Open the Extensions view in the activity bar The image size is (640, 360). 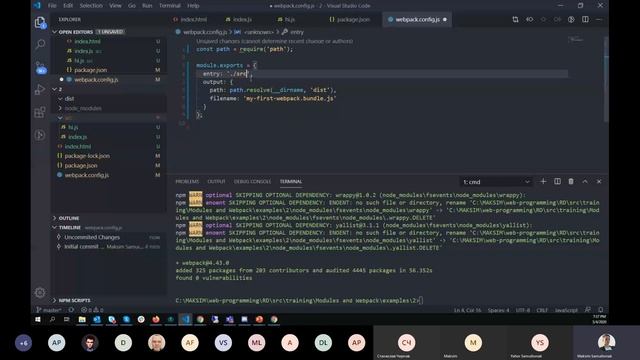point(40,112)
